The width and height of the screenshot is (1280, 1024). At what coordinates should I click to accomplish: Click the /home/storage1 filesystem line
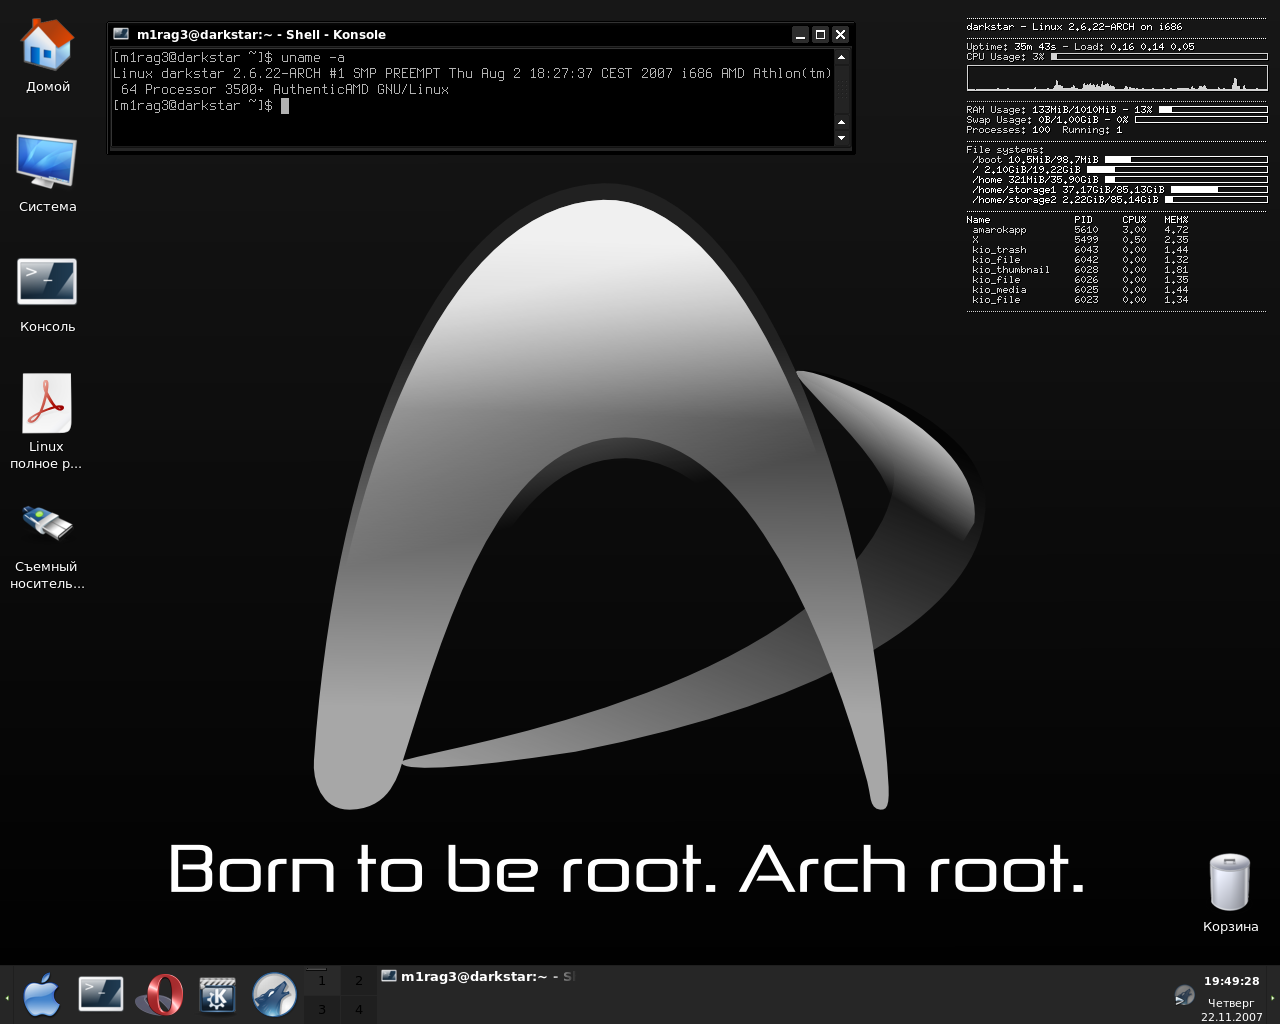1118,190
